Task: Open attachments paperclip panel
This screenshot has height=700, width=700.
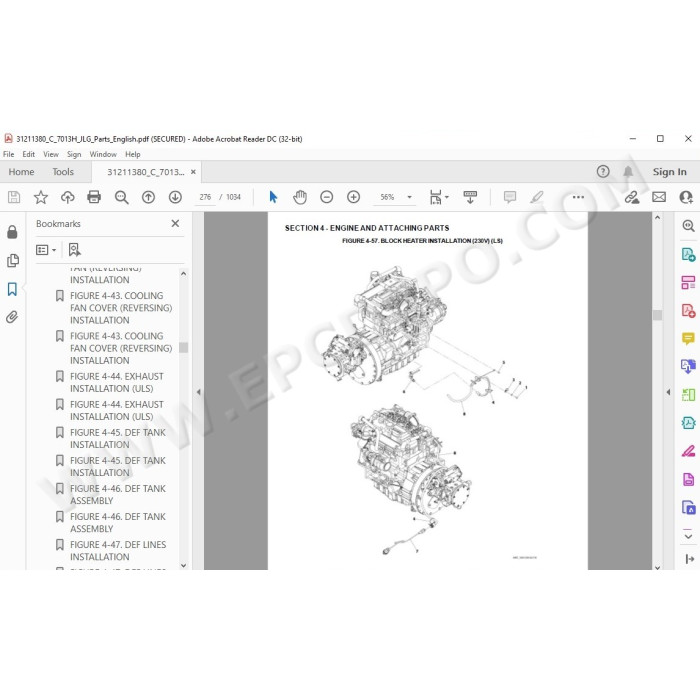Action: coord(12,317)
